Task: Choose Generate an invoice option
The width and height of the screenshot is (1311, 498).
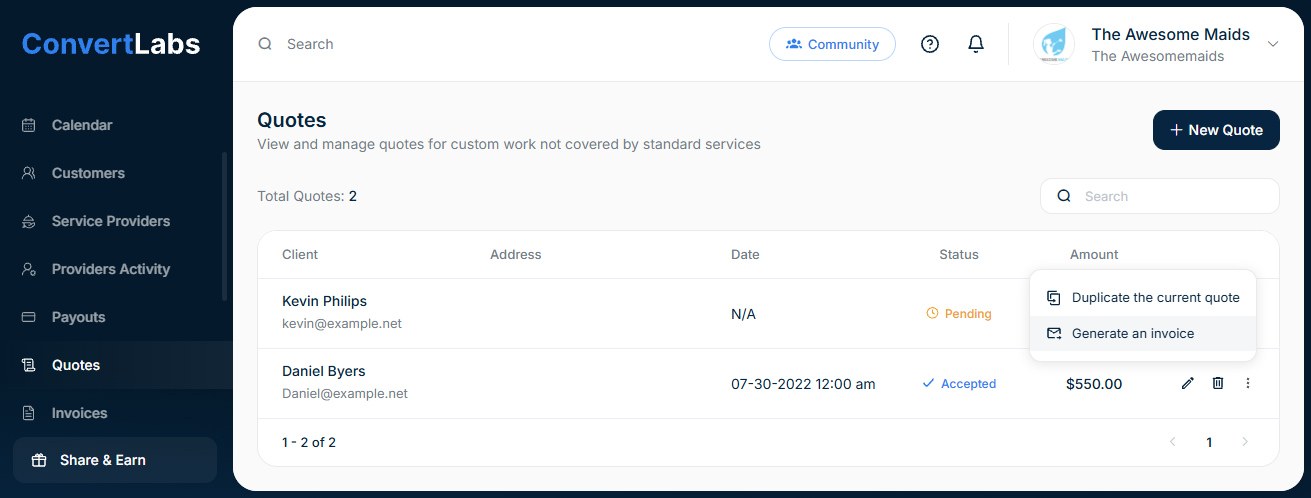Action: pyautogui.click(x=1132, y=333)
